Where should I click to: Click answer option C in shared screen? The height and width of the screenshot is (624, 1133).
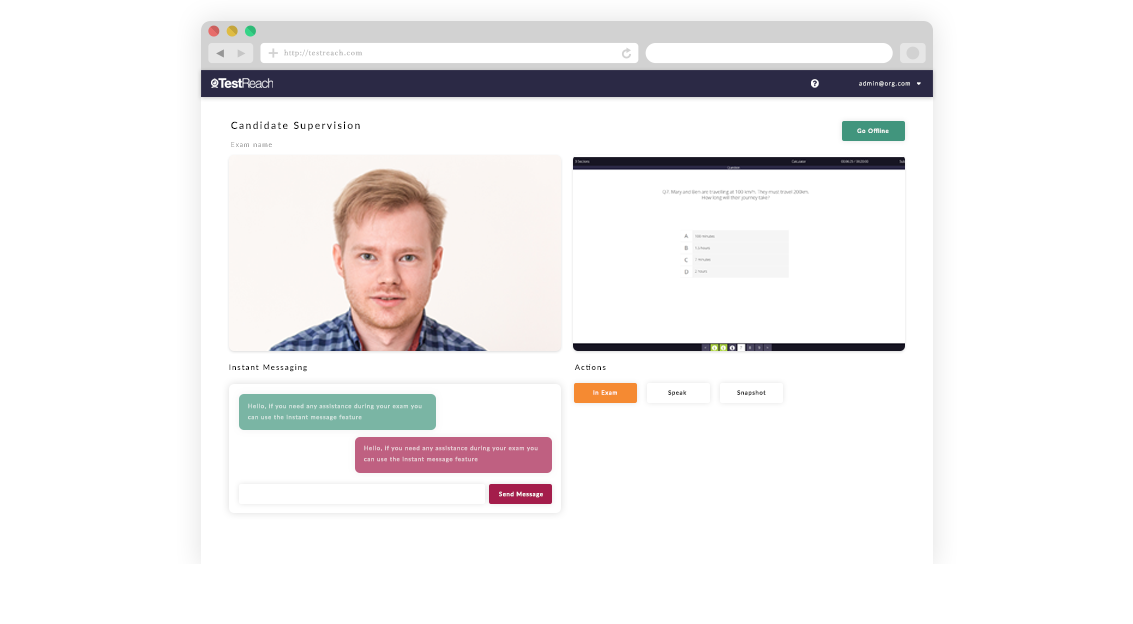point(735,259)
